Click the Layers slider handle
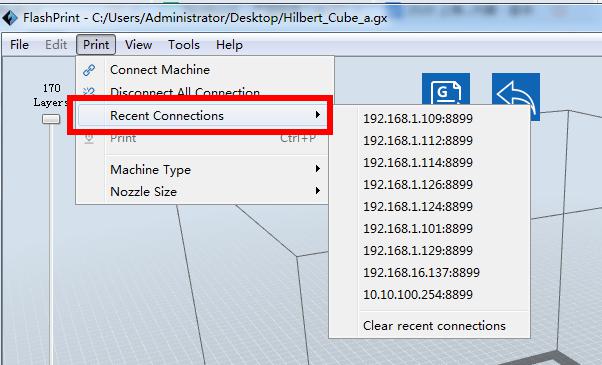Image resolution: width=602 pixels, height=365 pixels. point(51,119)
